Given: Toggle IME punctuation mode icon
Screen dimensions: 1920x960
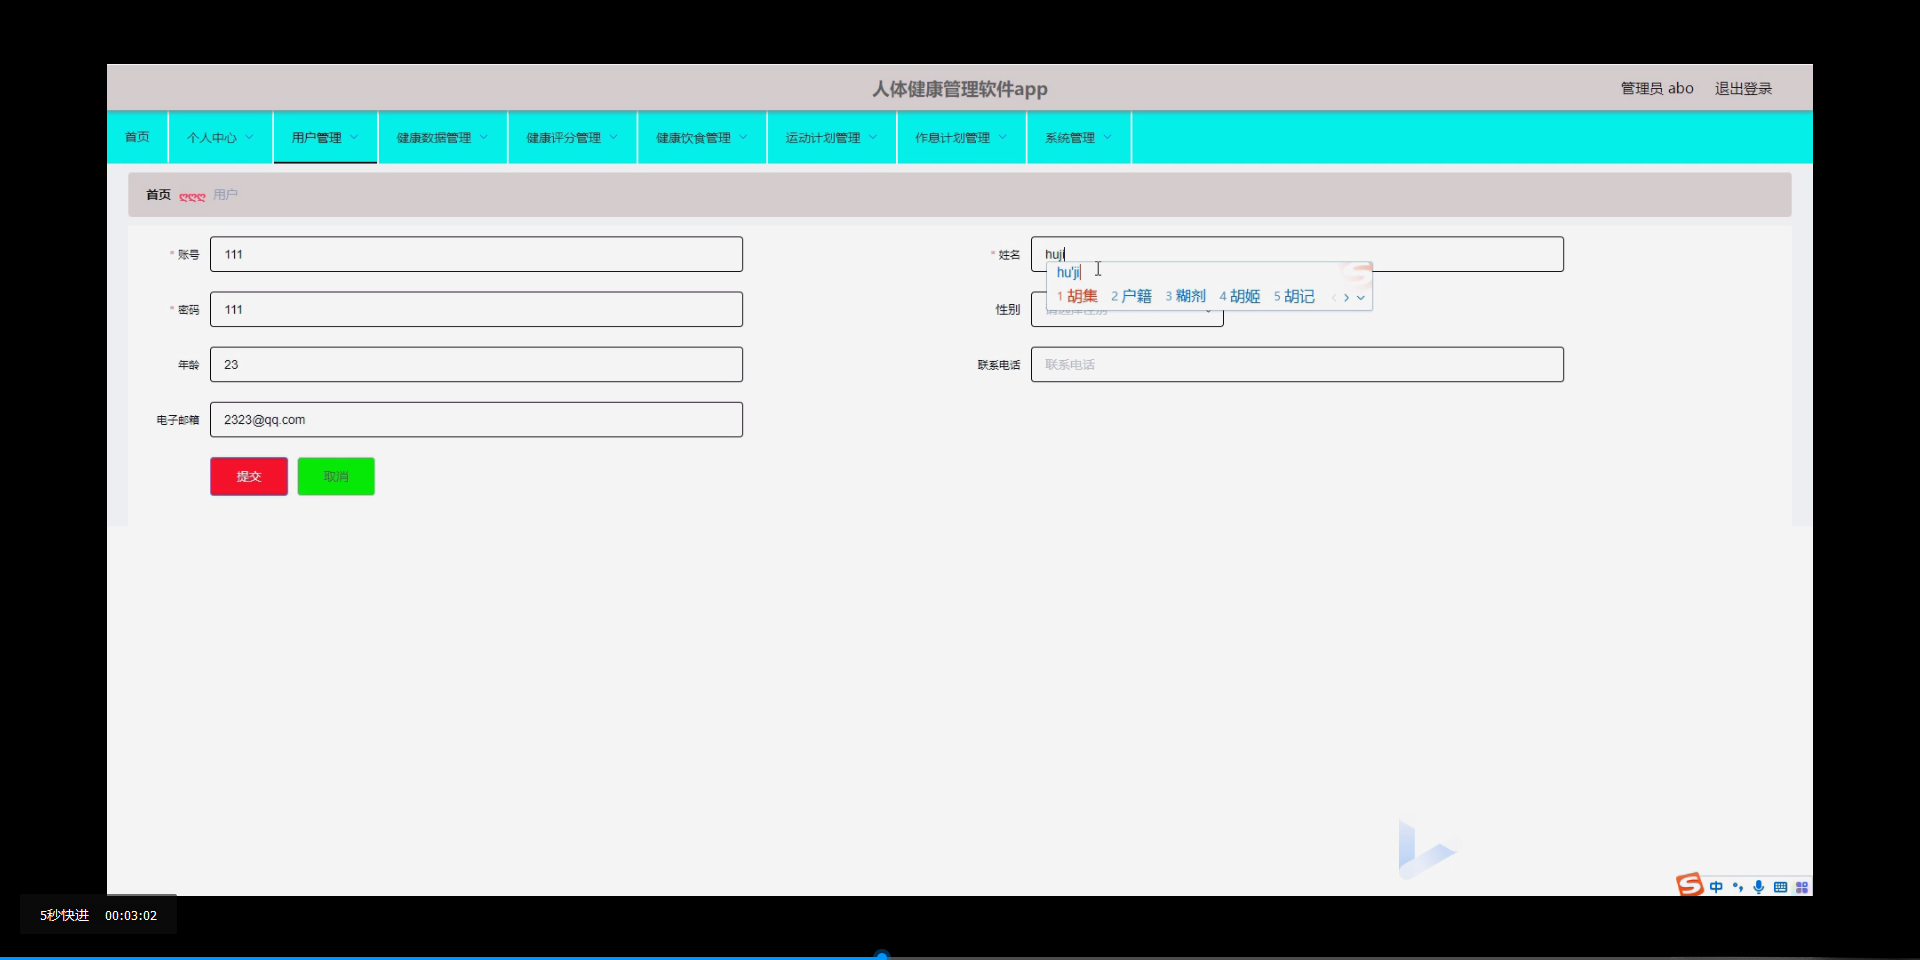Looking at the screenshot, I should pos(1738,887).
